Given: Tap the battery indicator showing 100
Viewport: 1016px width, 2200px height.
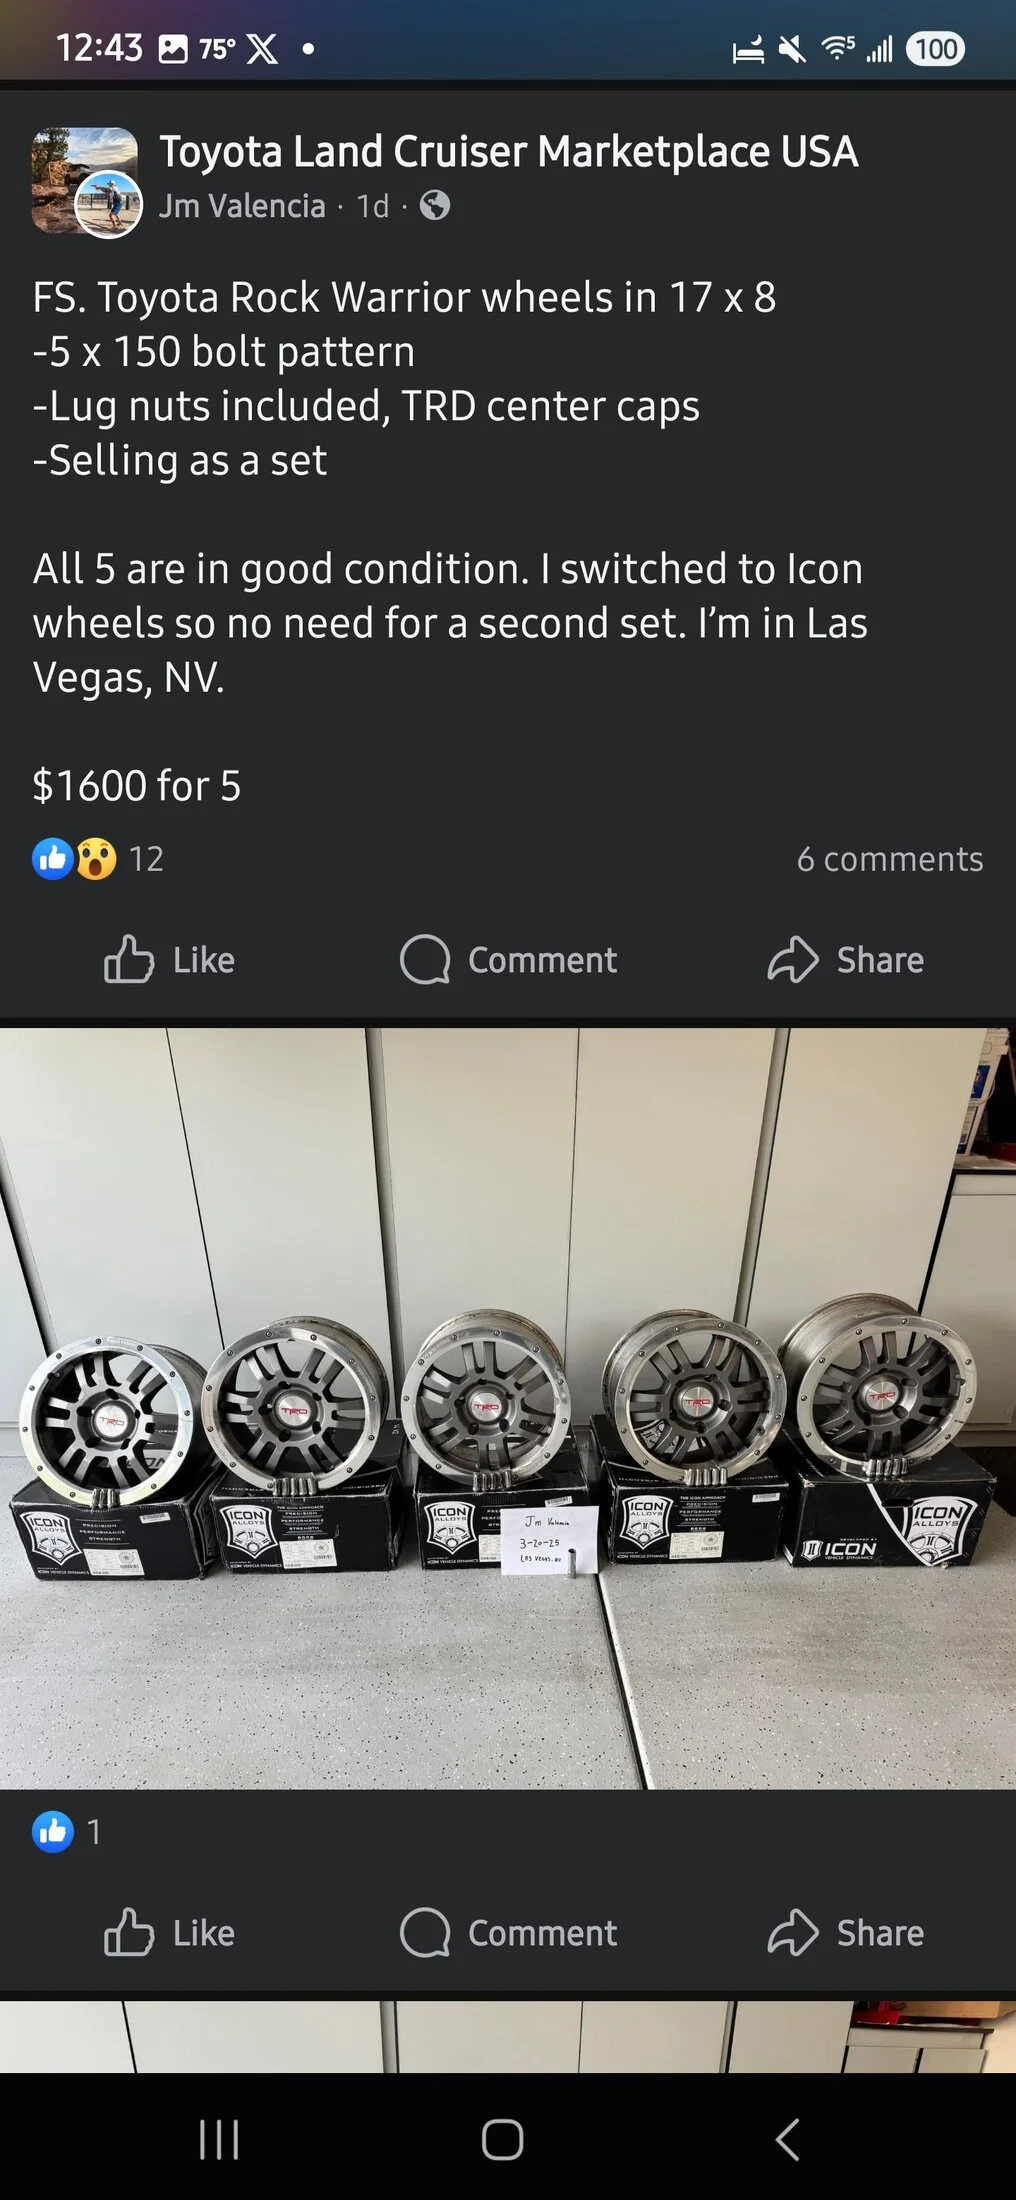Looking at the screenshot, I should pos(935,48).
